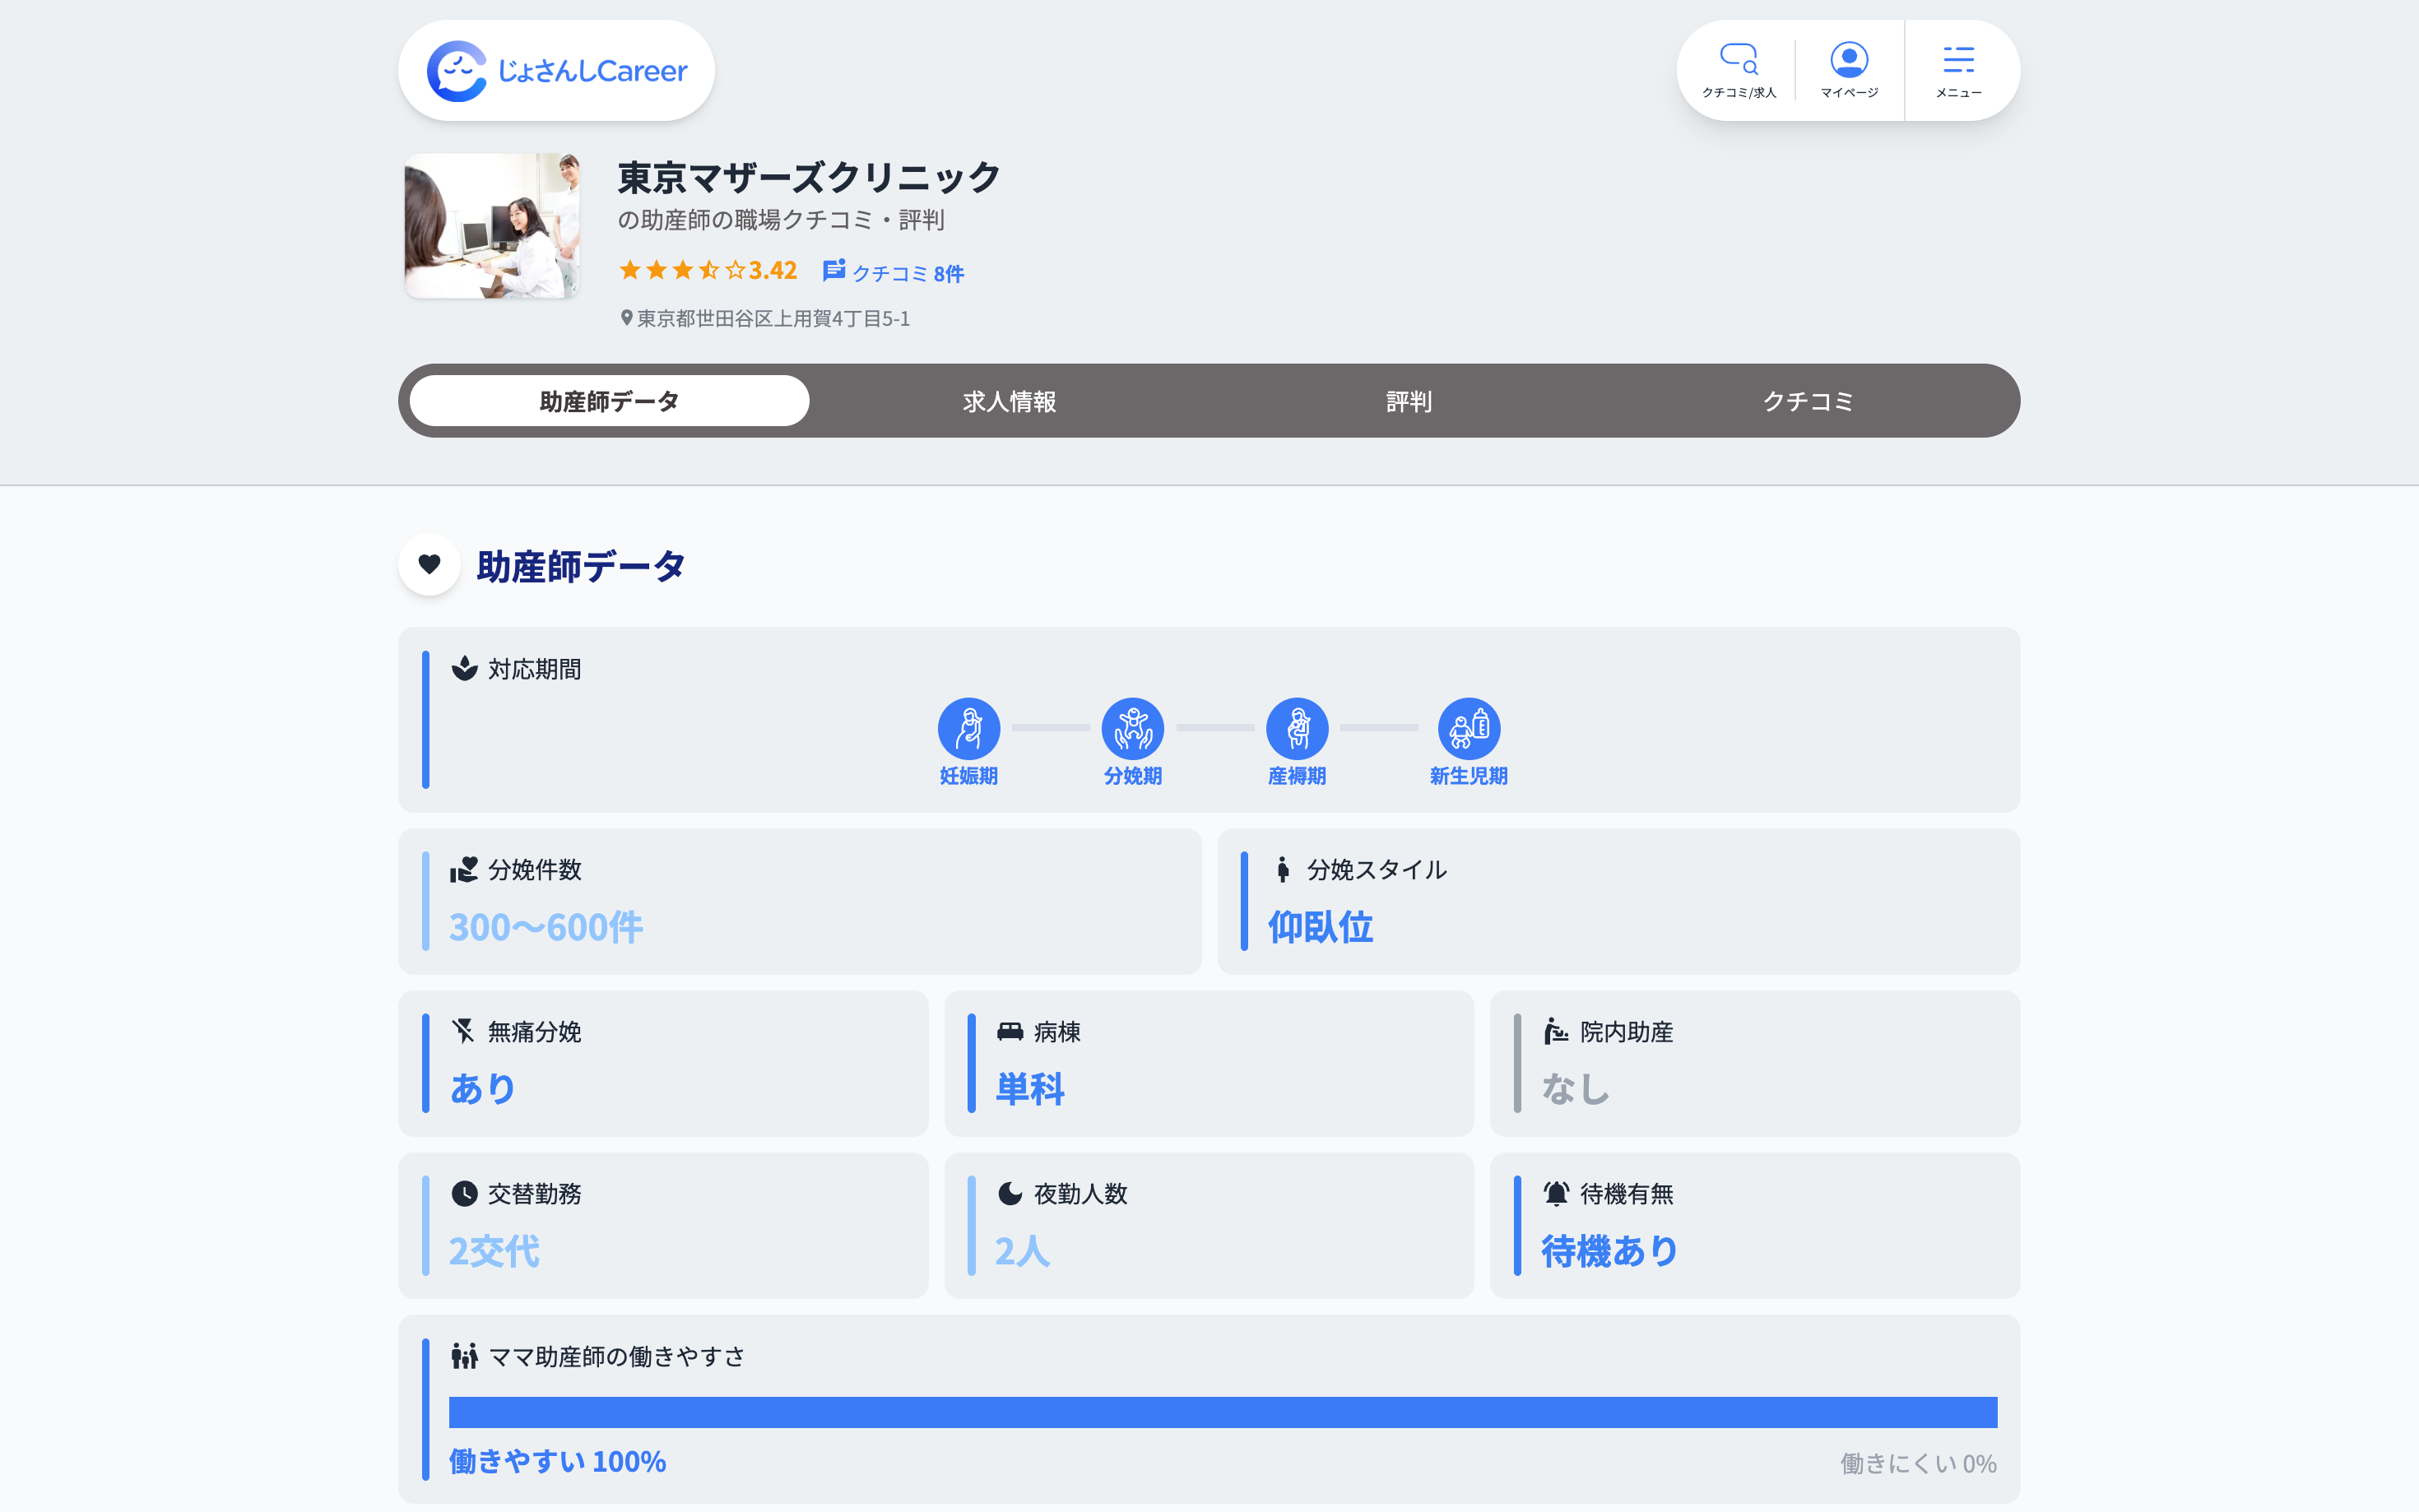Click the 単科 ward value
The image size is (2419, 1512).
pyautogui.click(x=1030, y=1088)
